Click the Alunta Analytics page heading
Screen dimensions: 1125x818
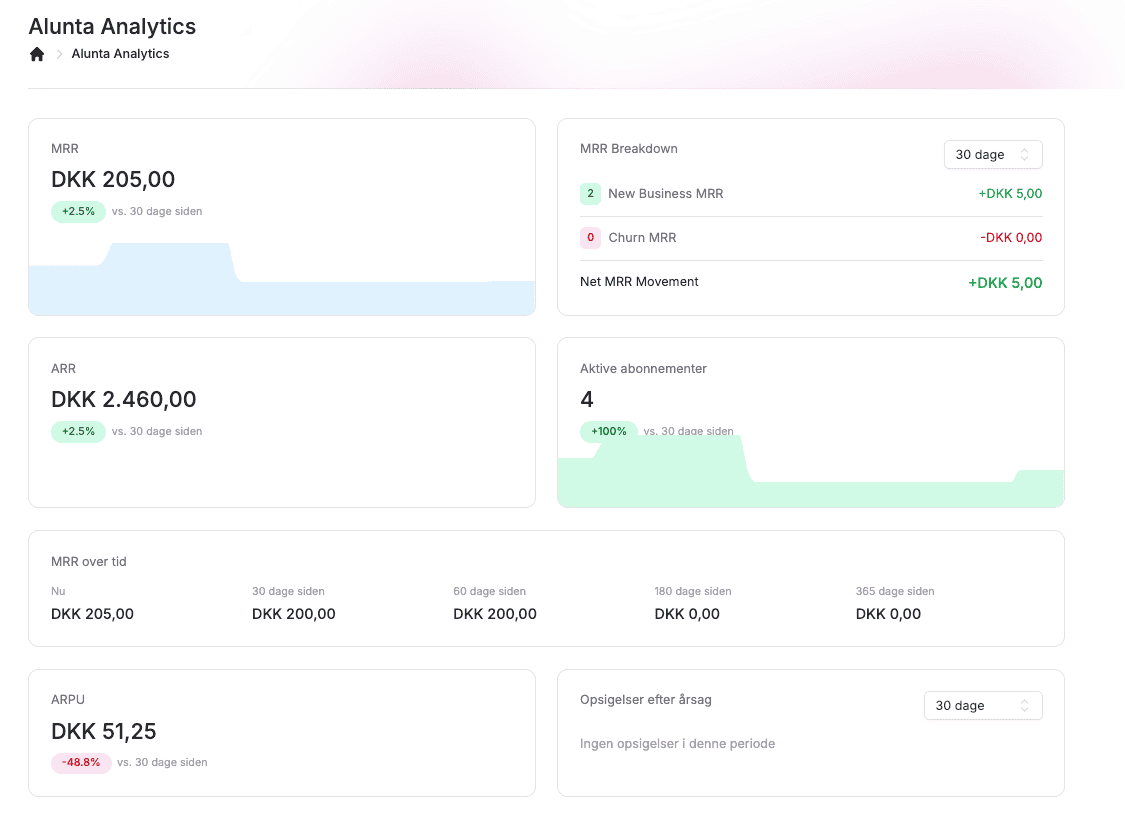pos(112,27)
